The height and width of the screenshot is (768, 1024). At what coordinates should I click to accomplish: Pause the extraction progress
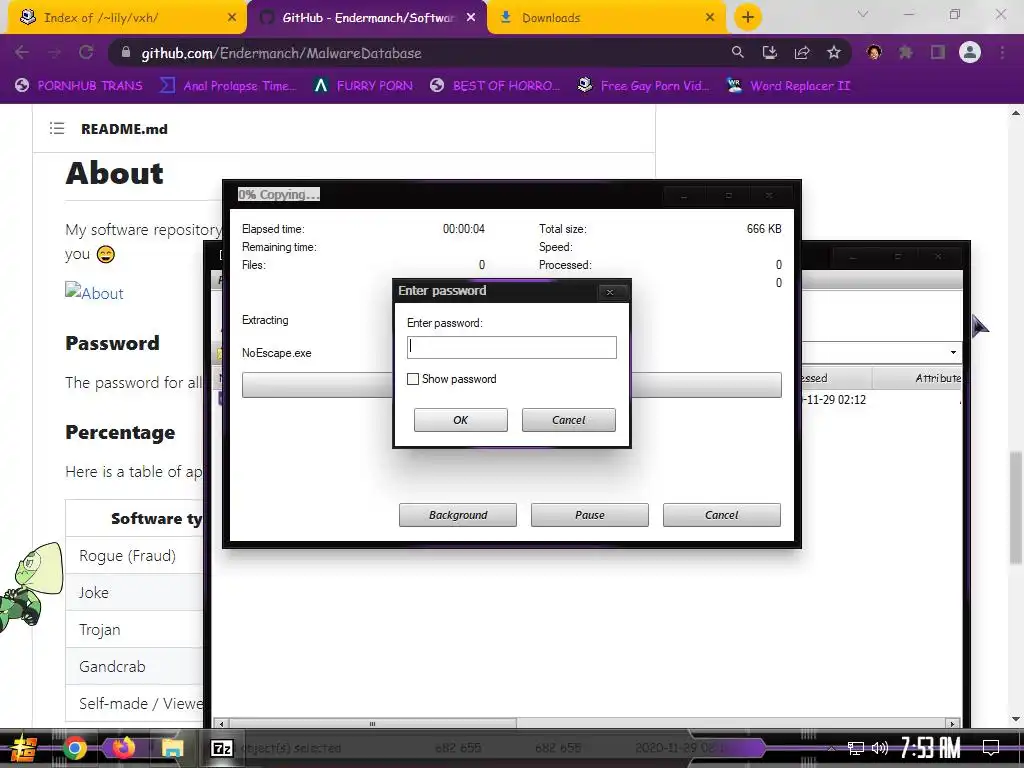(590, 515)
